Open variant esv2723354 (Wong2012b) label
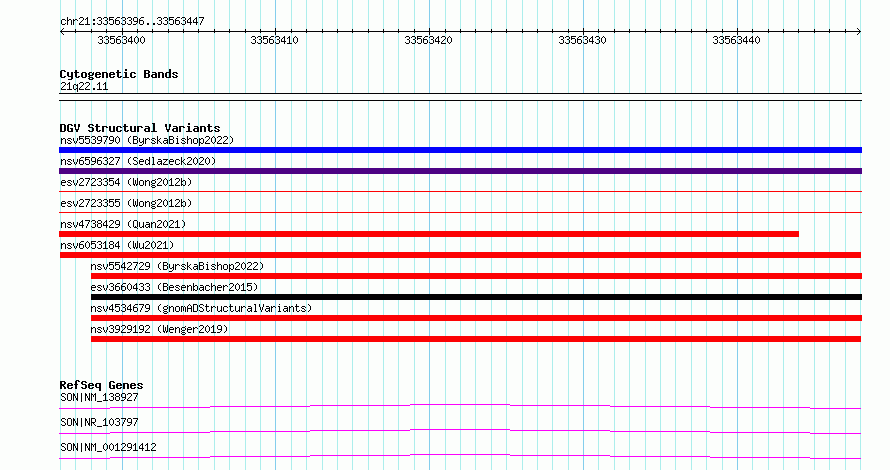 (x=126, y=182)
